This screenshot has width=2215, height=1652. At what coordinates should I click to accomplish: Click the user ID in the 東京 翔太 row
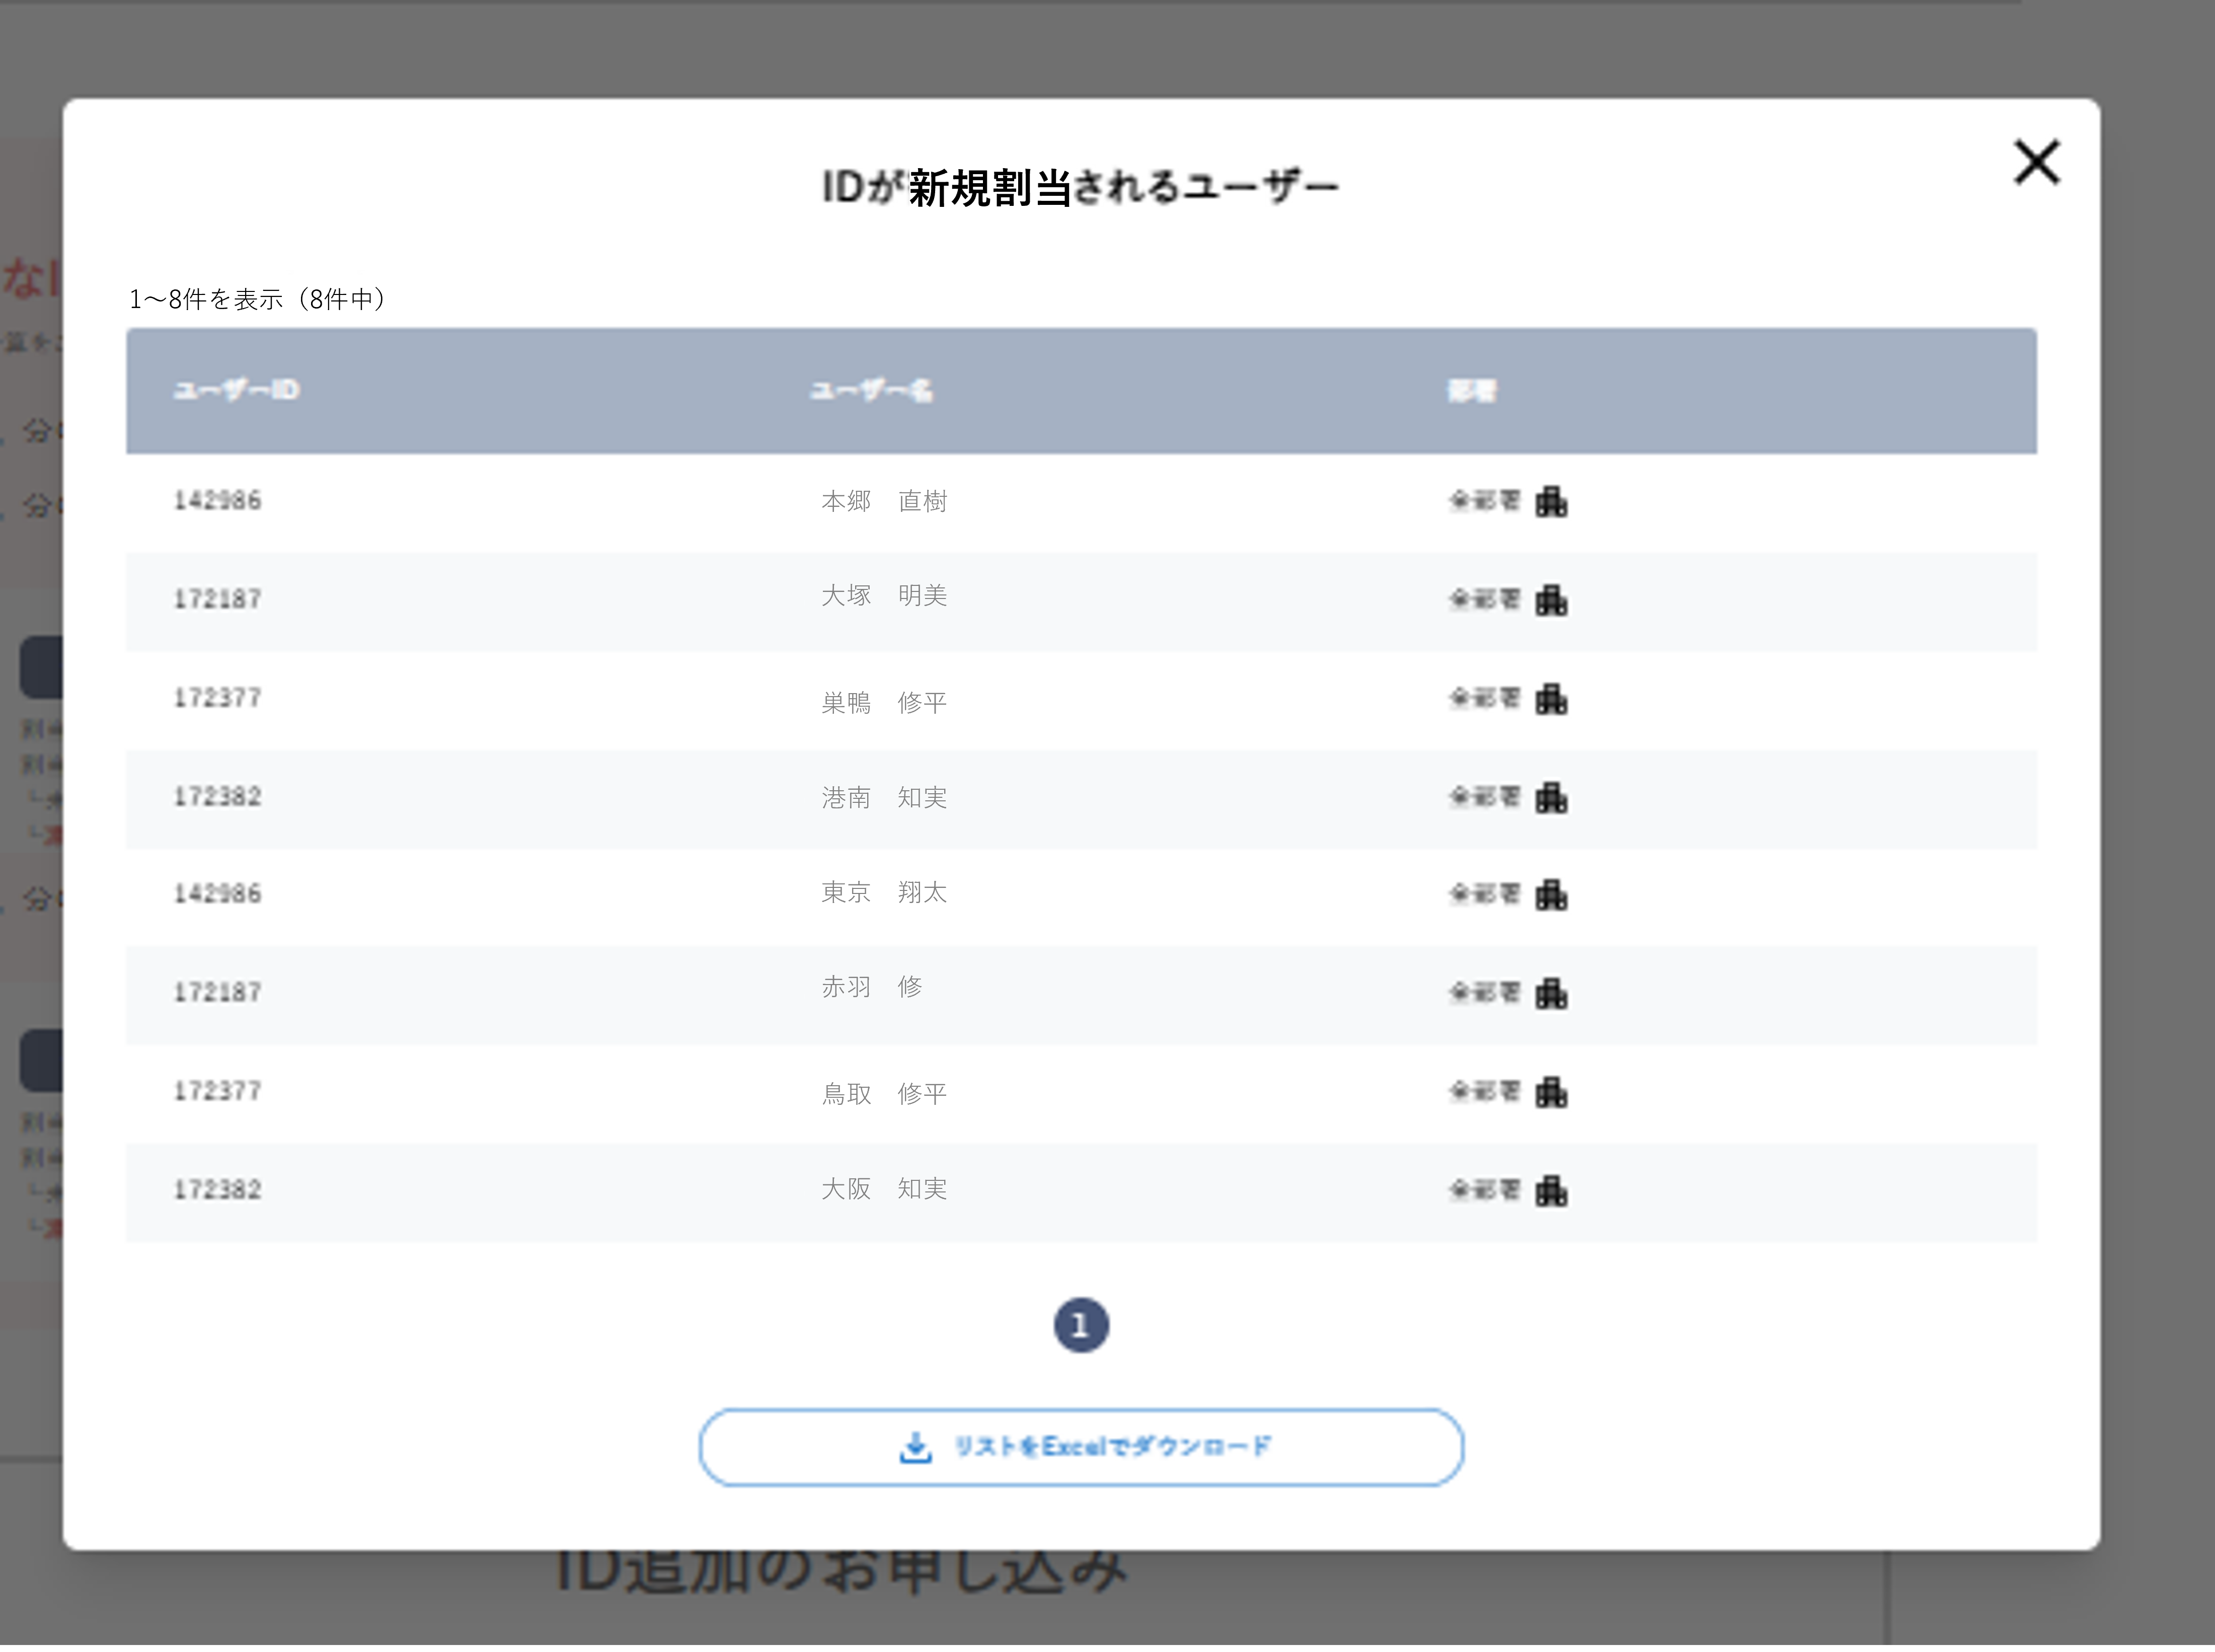click(217, 893)
